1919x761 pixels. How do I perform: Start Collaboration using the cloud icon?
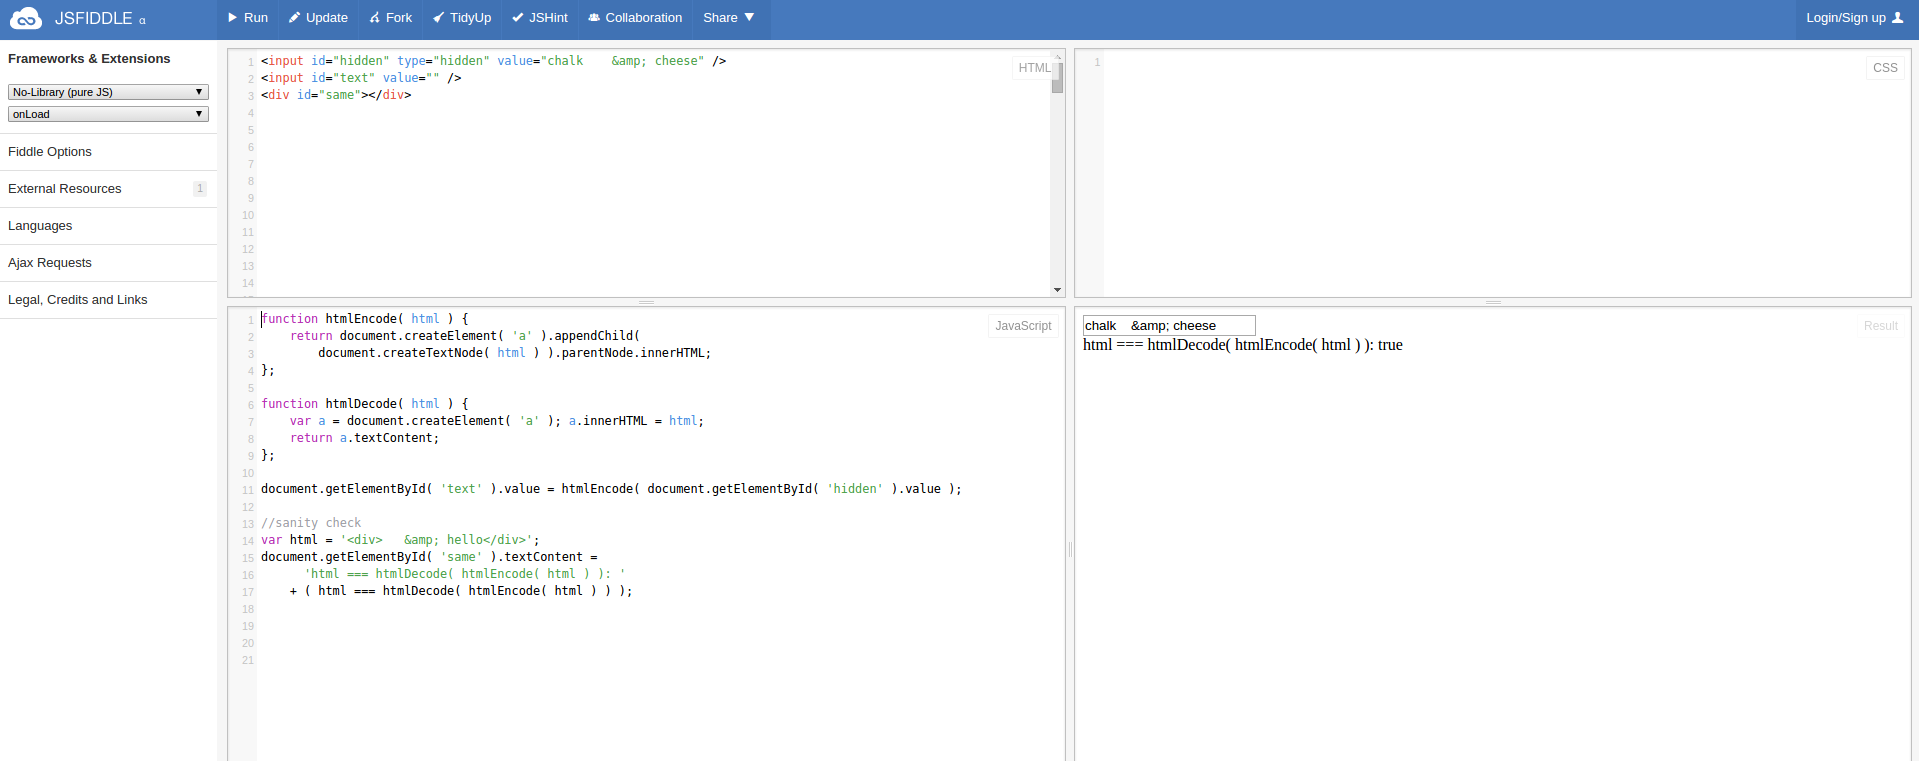pyautogui.click(x=594, y=18)
